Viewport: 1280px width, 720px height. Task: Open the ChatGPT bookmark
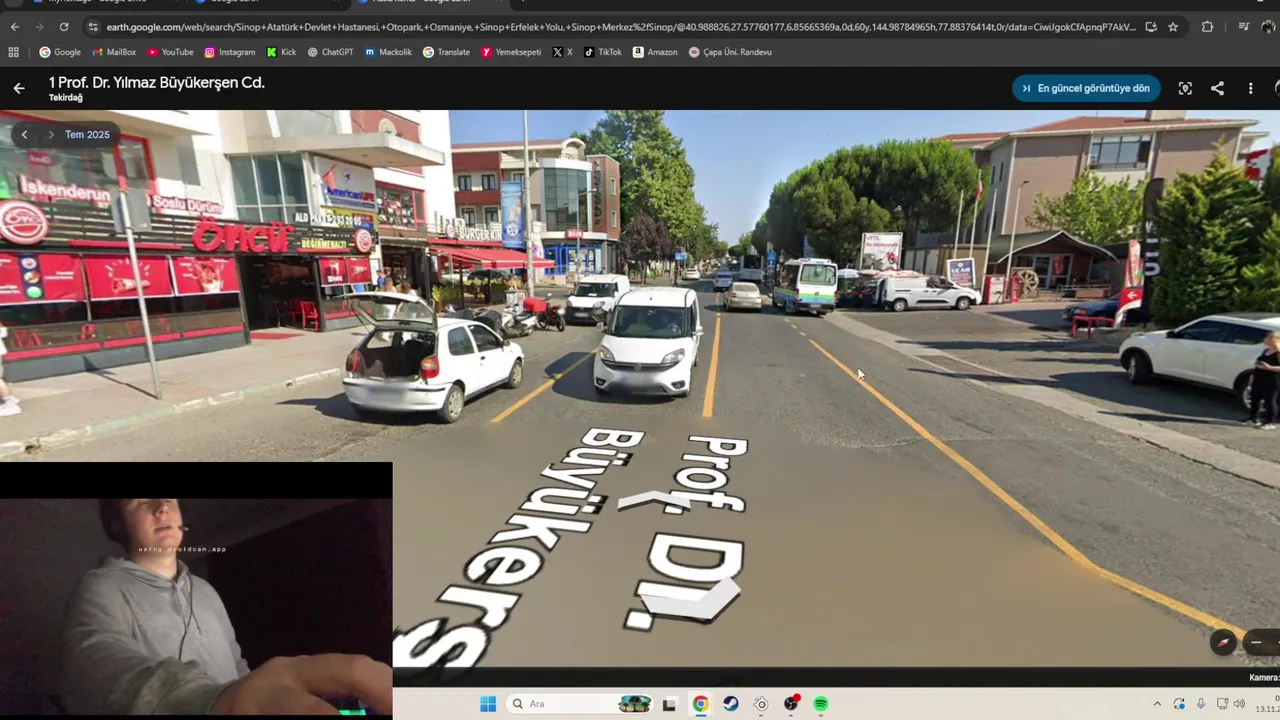[330, 52]
